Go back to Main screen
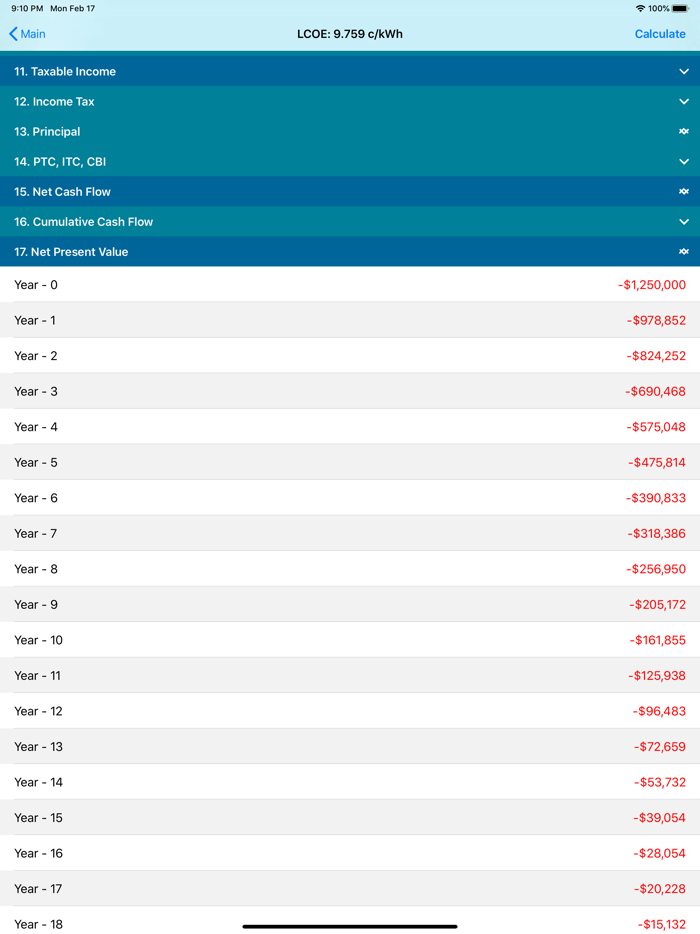The height and width of the screenshot is (934, 700). pos(28,34)
